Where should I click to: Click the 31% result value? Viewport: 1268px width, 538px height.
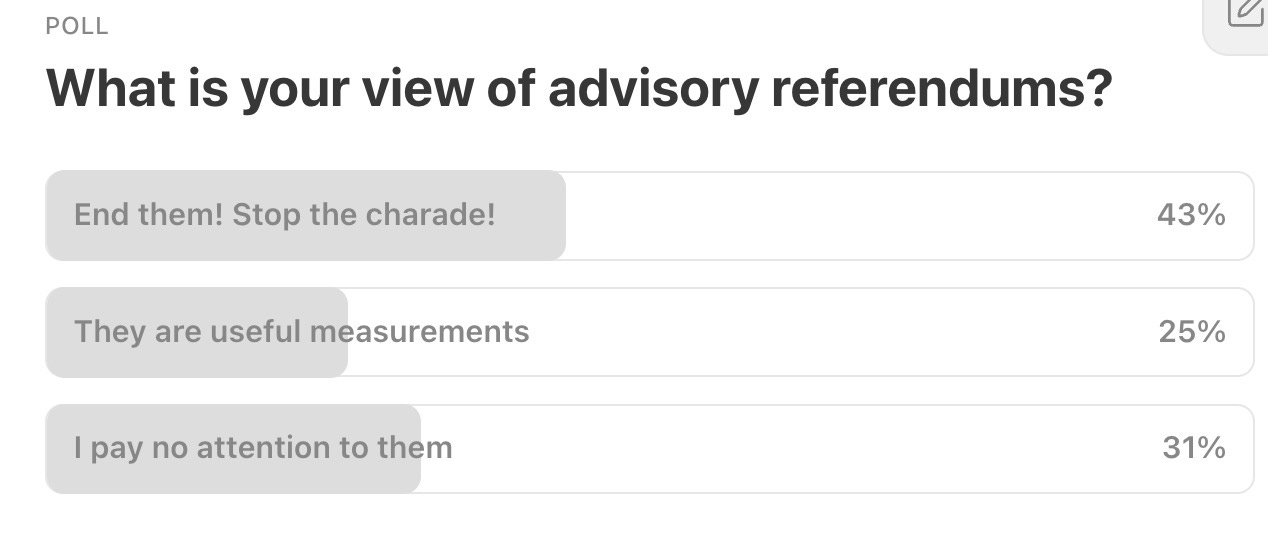(x=1194, y=448)
